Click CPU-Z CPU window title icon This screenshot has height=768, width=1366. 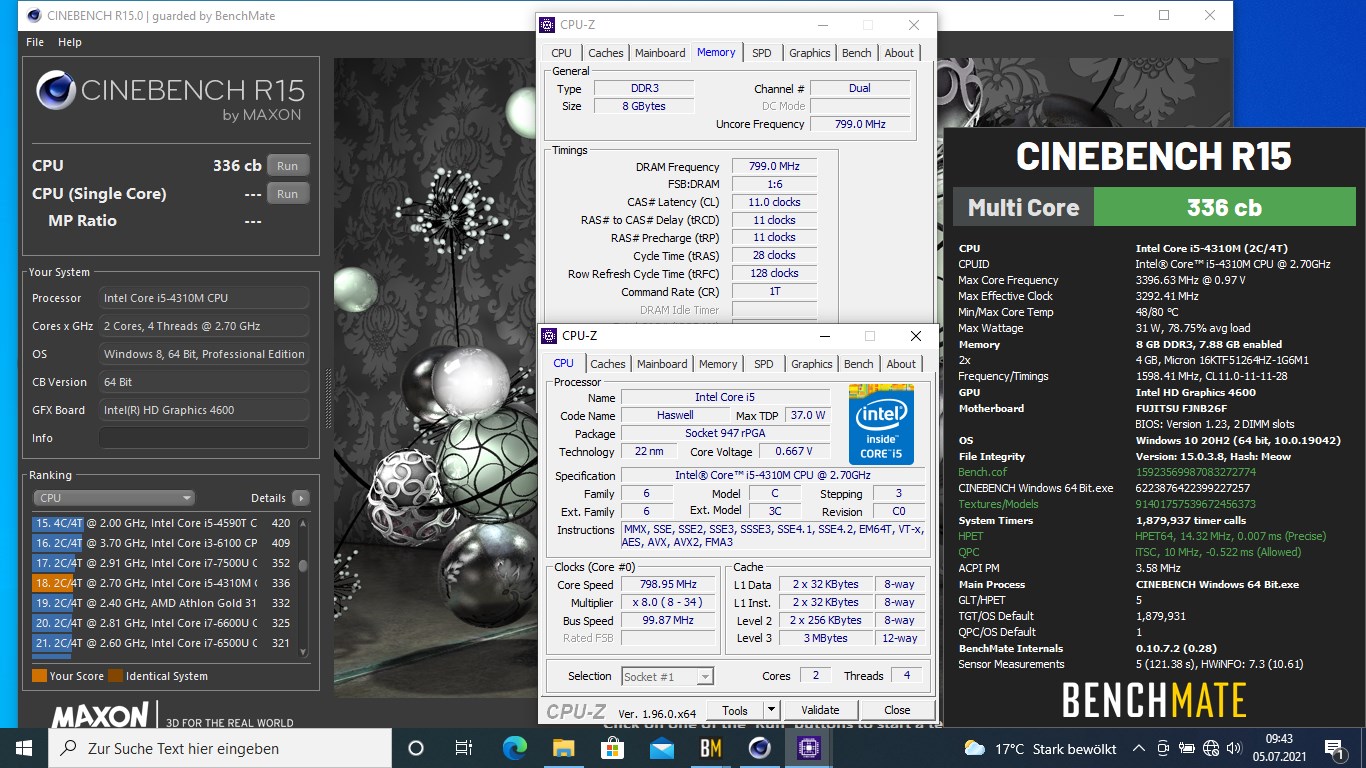548,336
